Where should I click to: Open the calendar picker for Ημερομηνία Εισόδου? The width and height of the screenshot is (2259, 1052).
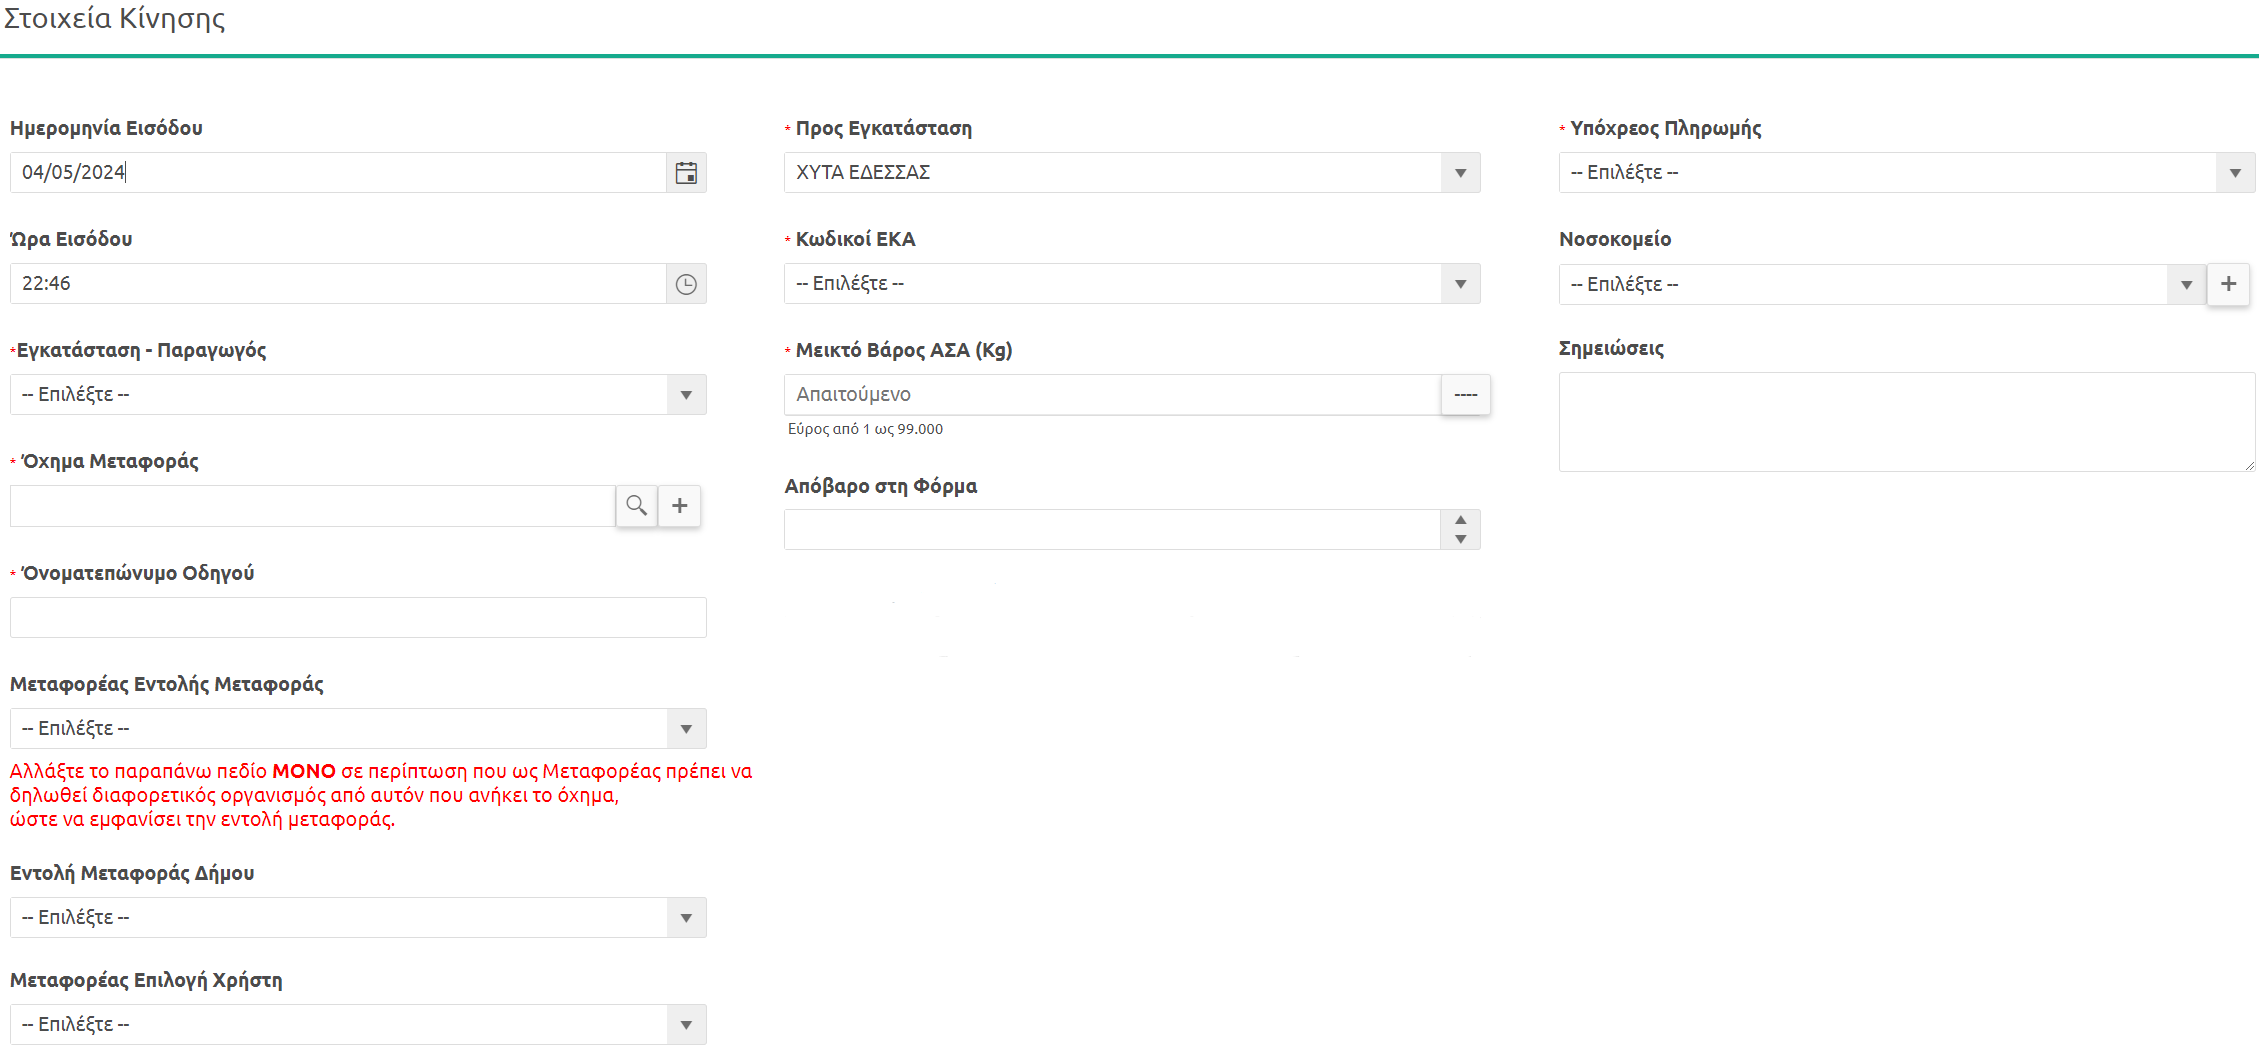tap(686, 173)
